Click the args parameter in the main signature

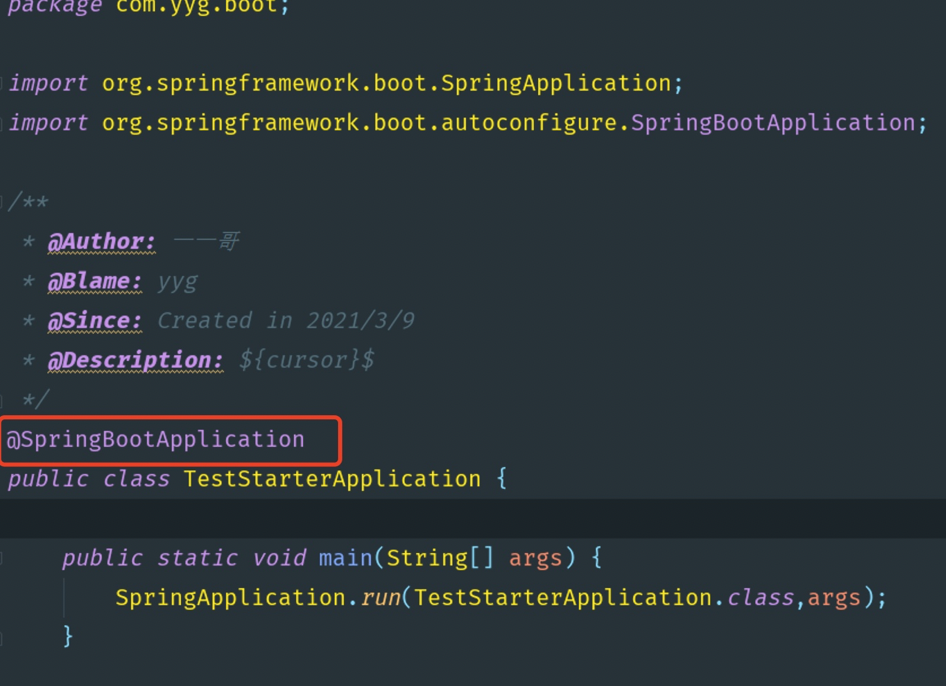(535, 559)
